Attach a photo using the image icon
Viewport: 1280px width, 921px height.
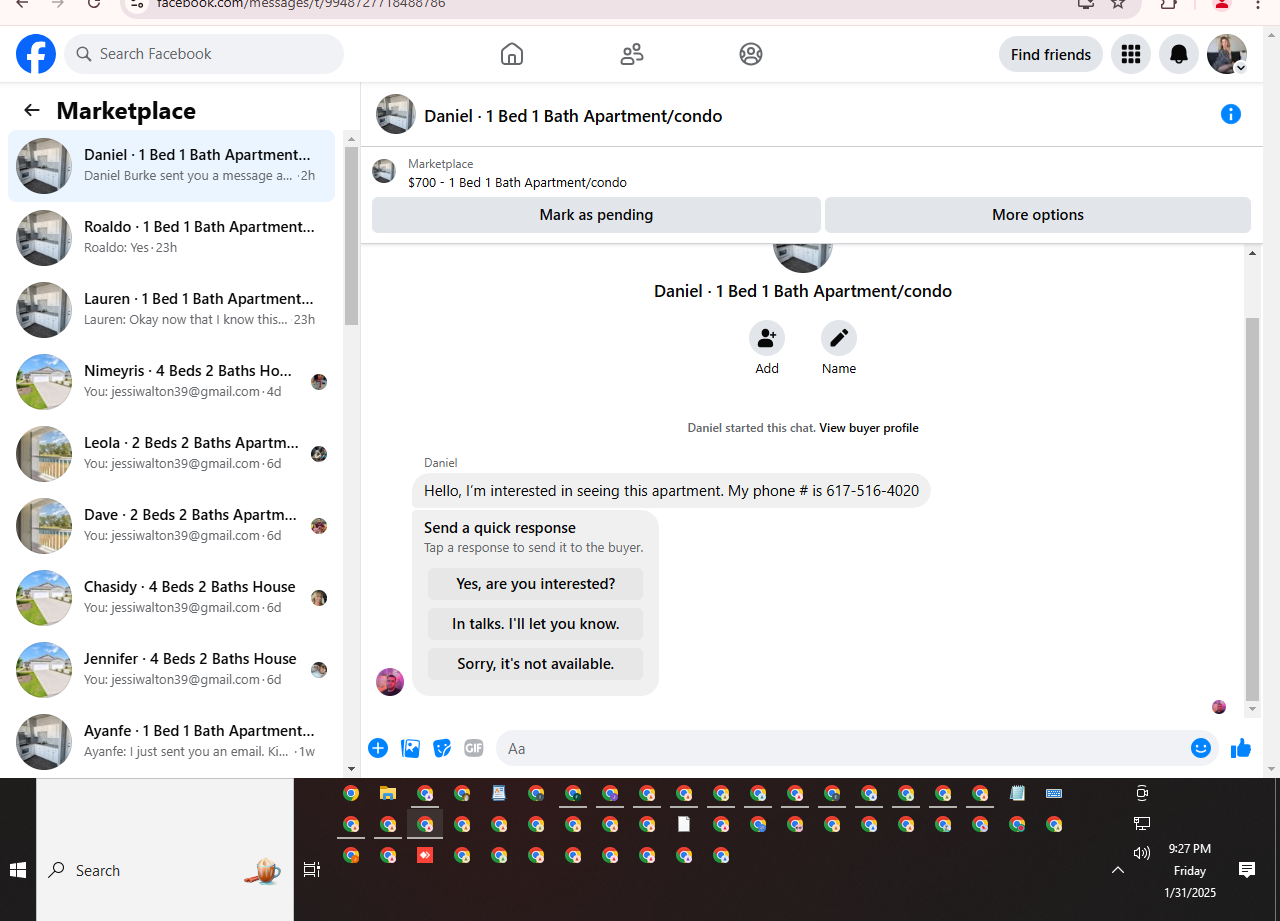[410, 748]
